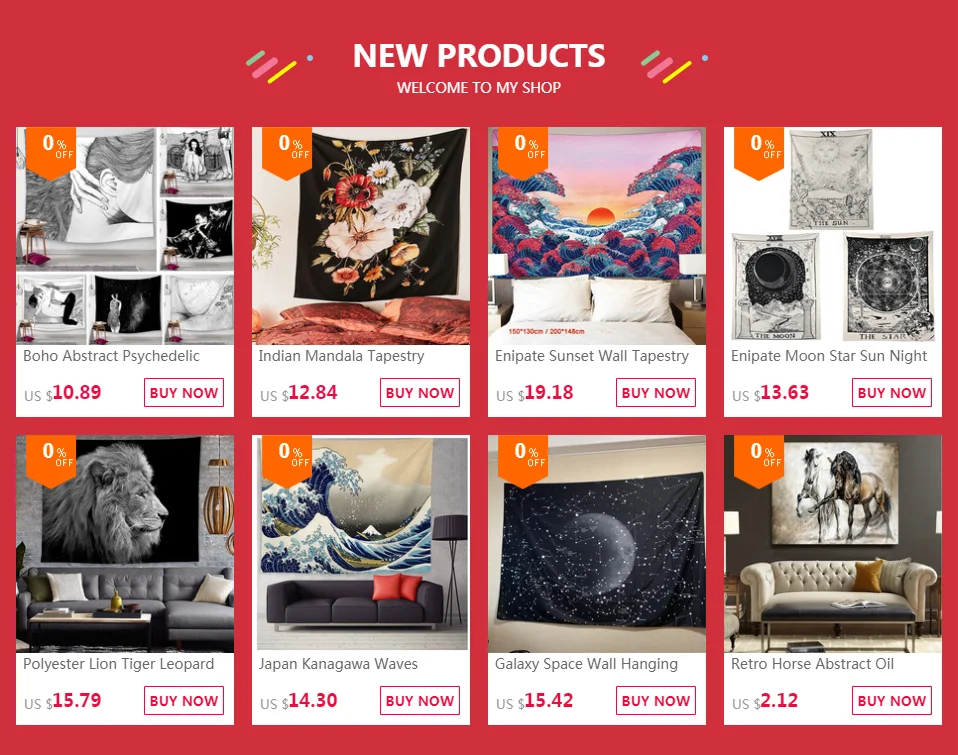Open the Boho abstract sketch collage image
This screenshot has width=958, height=755.
click(125, 236)
